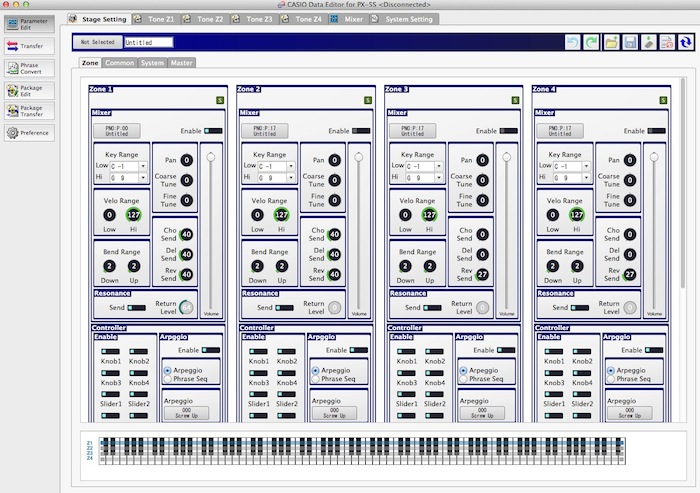
Task: Open Zone 4 Key Range Hi dropdown
Action: point(586,178)
